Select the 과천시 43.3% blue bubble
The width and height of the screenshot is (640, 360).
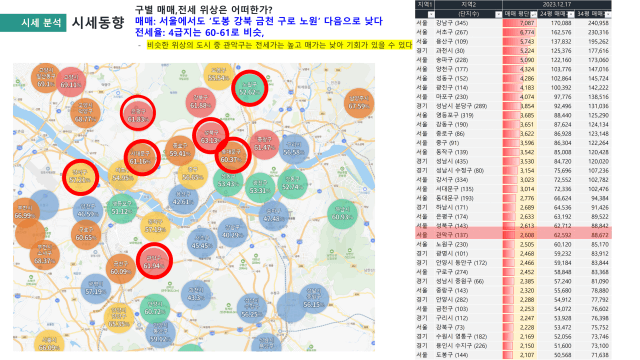click(196, 295)
